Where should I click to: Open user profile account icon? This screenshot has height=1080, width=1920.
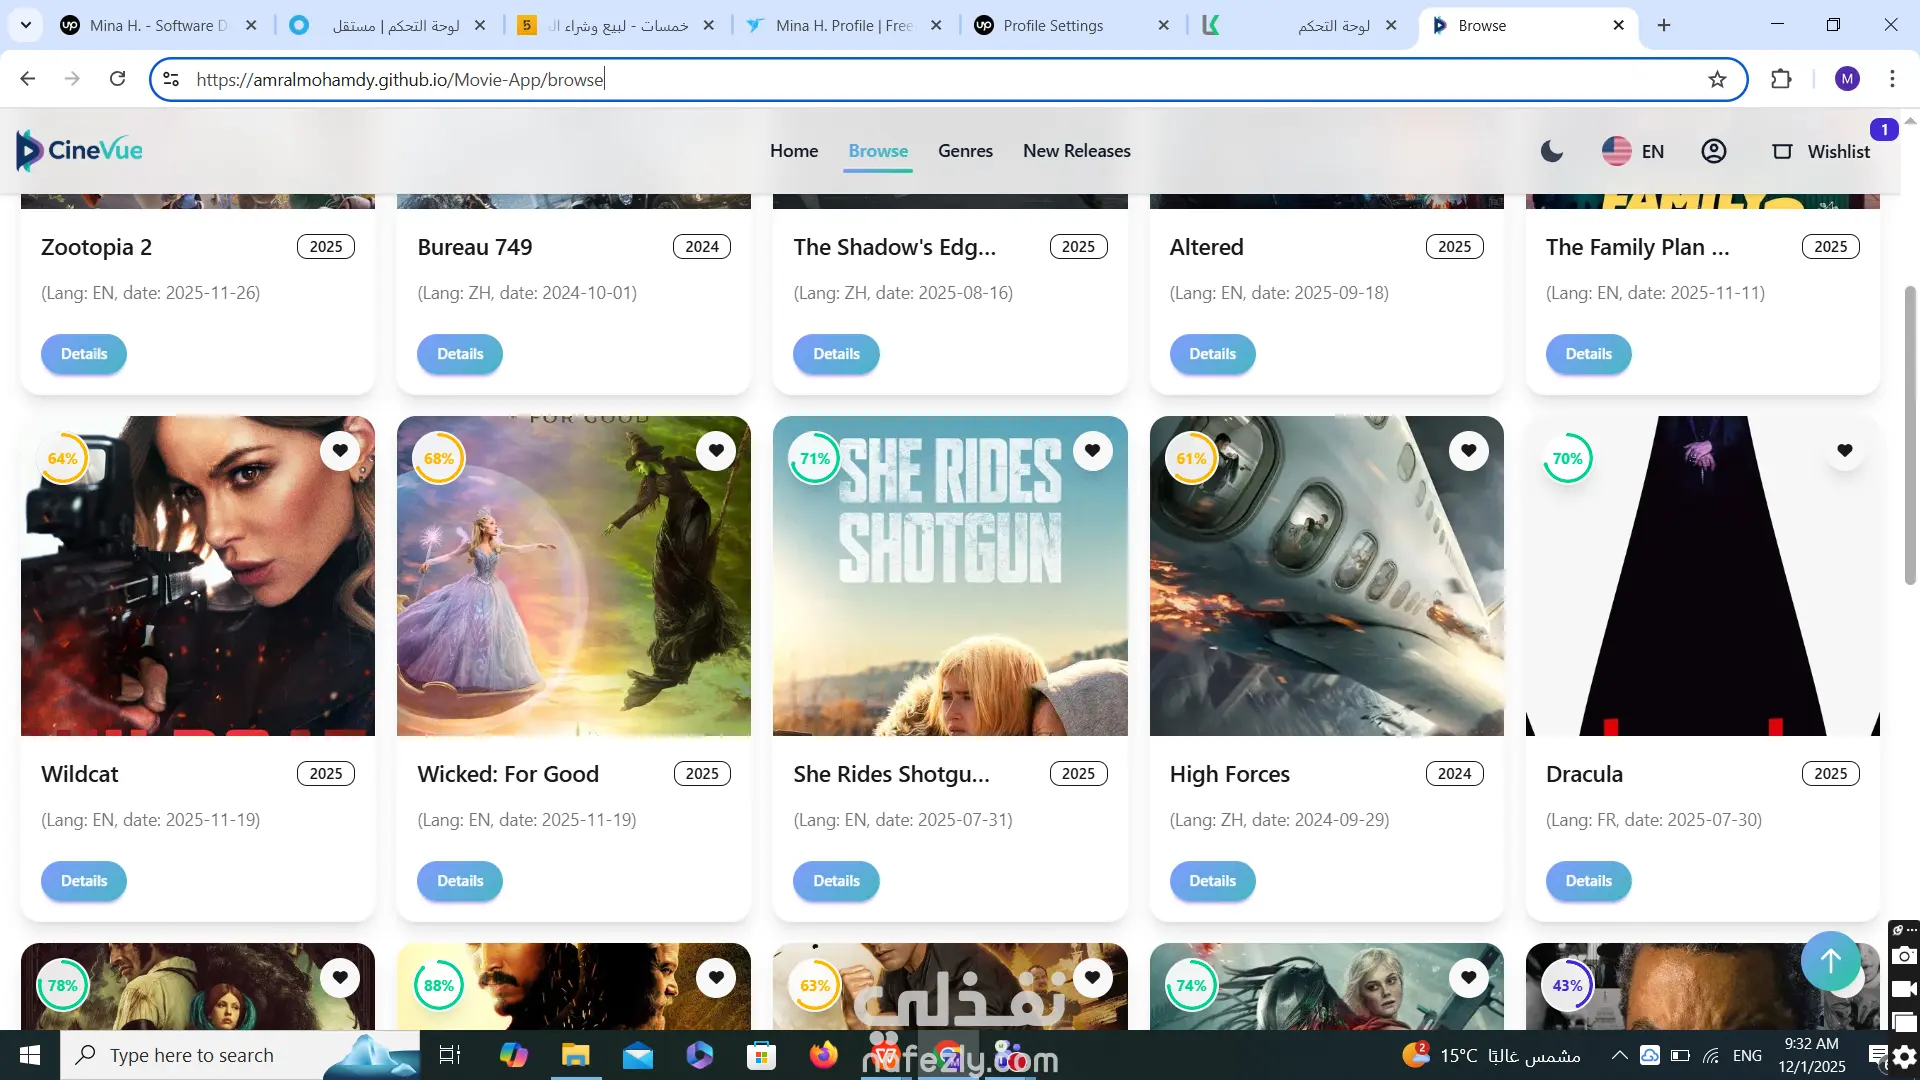click(1713, 151)
